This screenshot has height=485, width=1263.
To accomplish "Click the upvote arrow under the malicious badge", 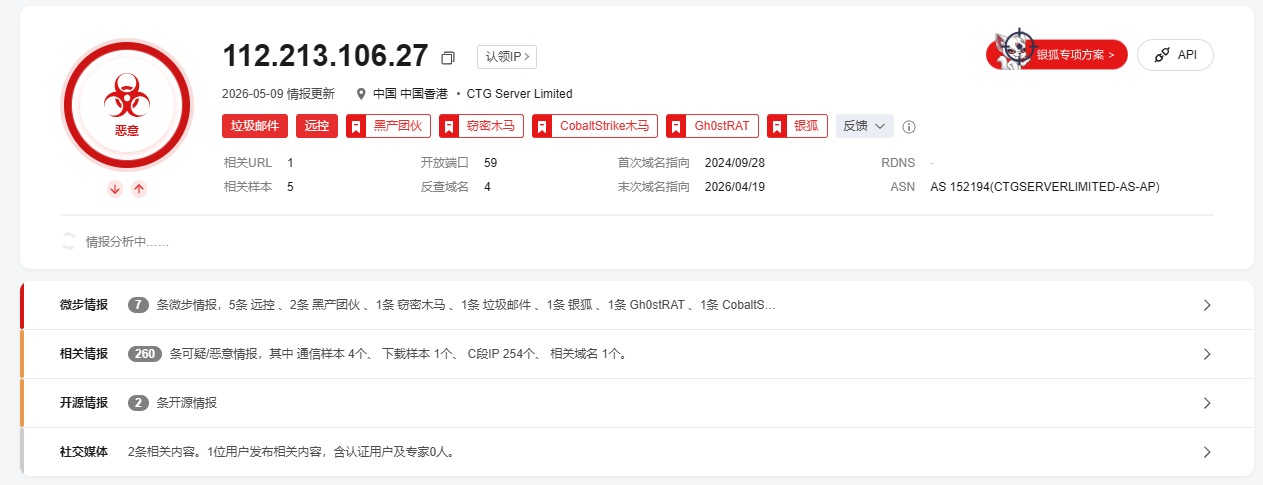I will pos(139,189).
